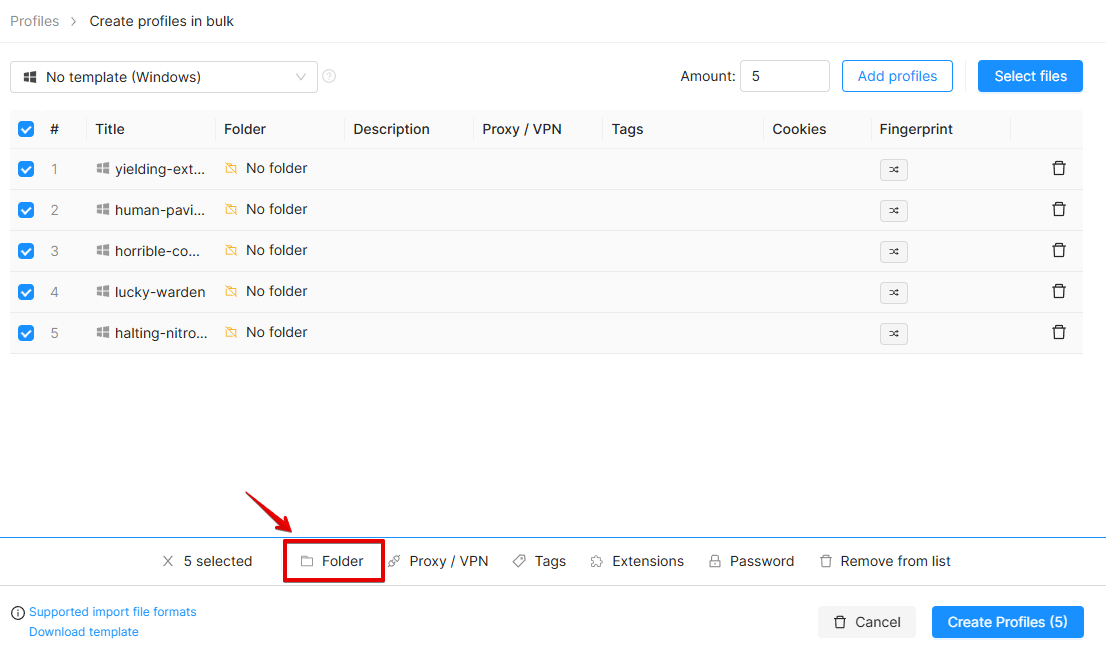Click the No folder icon in row 1
The height and width of the screenshot is (656, 1106).
[231, 168]
